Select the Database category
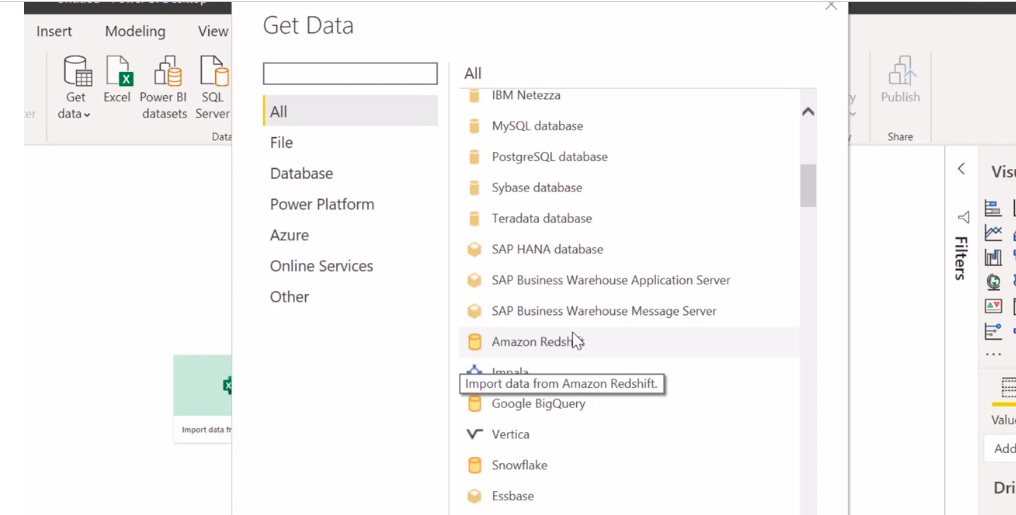1016x515 pixels. pyautogui.click(x=351, y=173)
